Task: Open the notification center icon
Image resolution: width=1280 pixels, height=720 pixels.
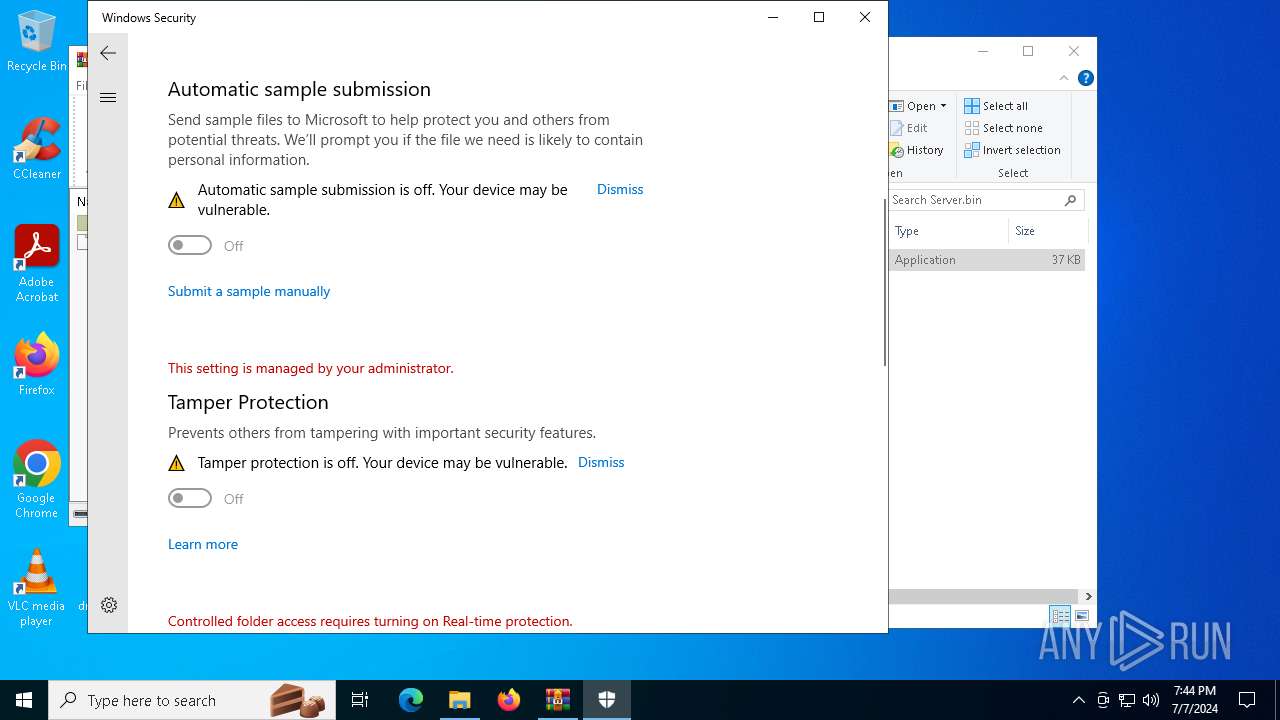Action: (1247, 700)
